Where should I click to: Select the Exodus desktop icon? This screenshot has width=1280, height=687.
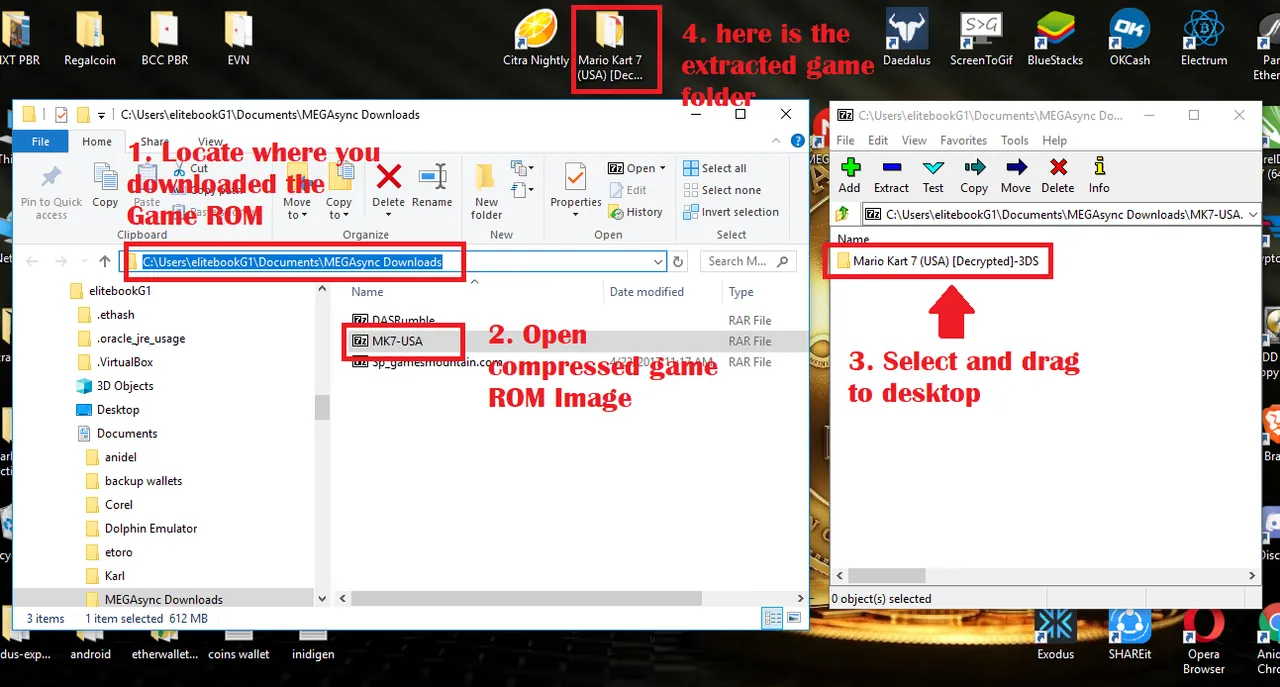[x=1055, y=635]
